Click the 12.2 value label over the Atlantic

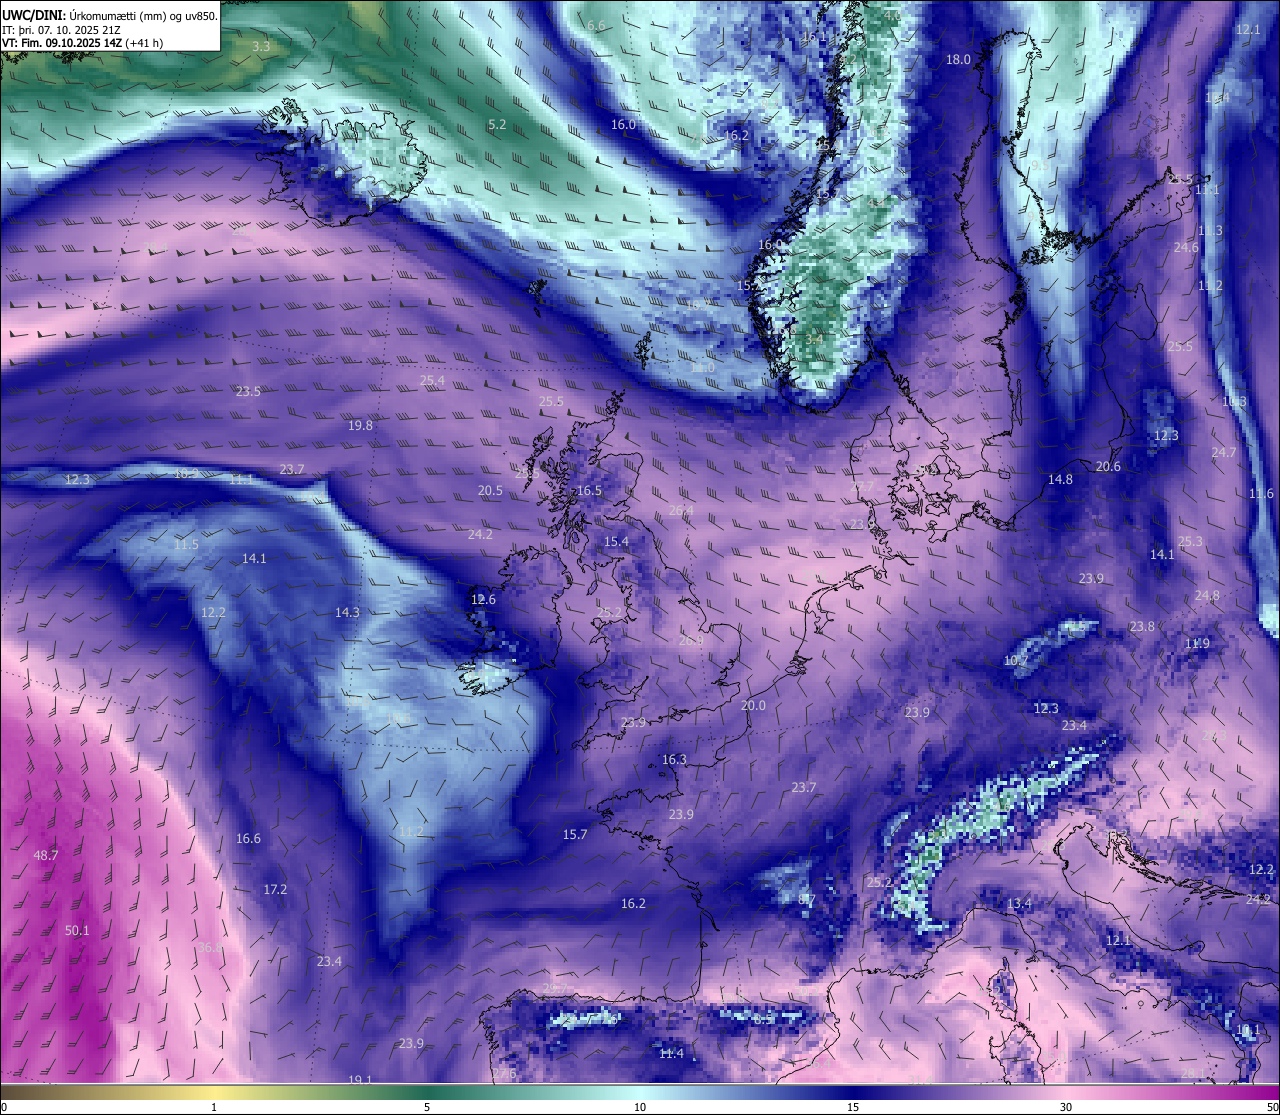pyautogui.click(x=213, y=612)
